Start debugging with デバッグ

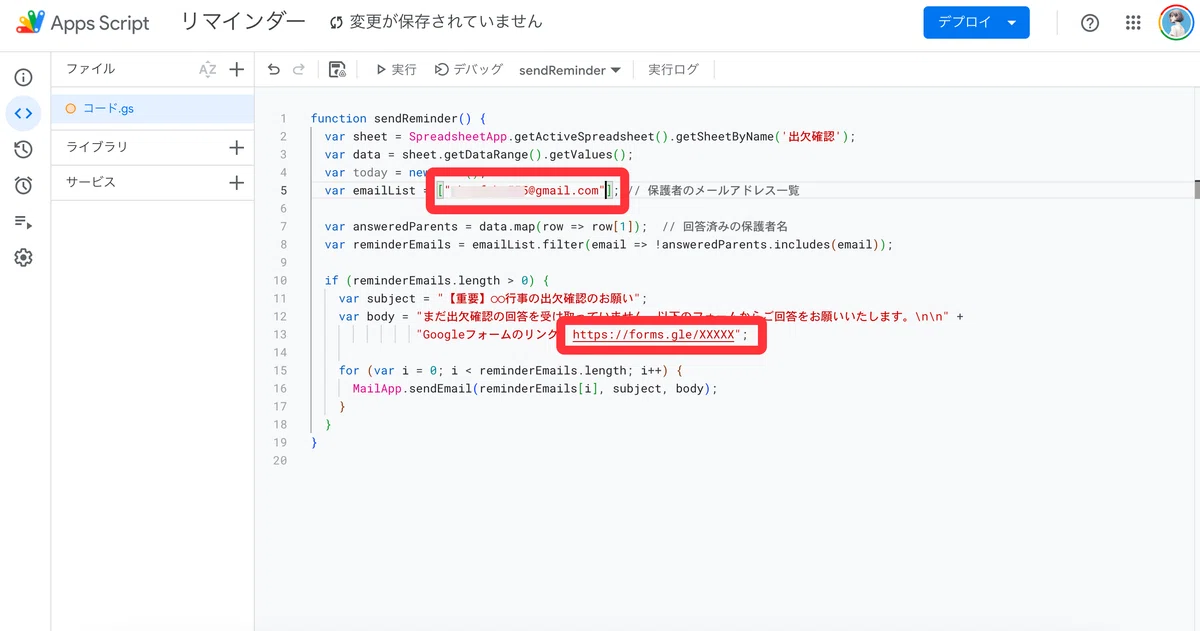tap(469, 70)
